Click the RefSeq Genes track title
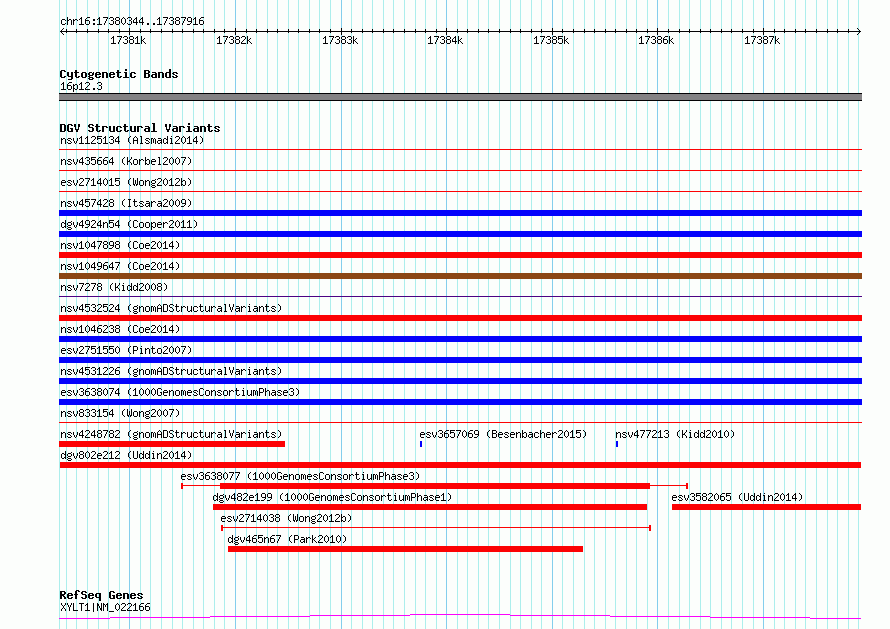This screenshot has height=629, width=890. coord(101,595)
